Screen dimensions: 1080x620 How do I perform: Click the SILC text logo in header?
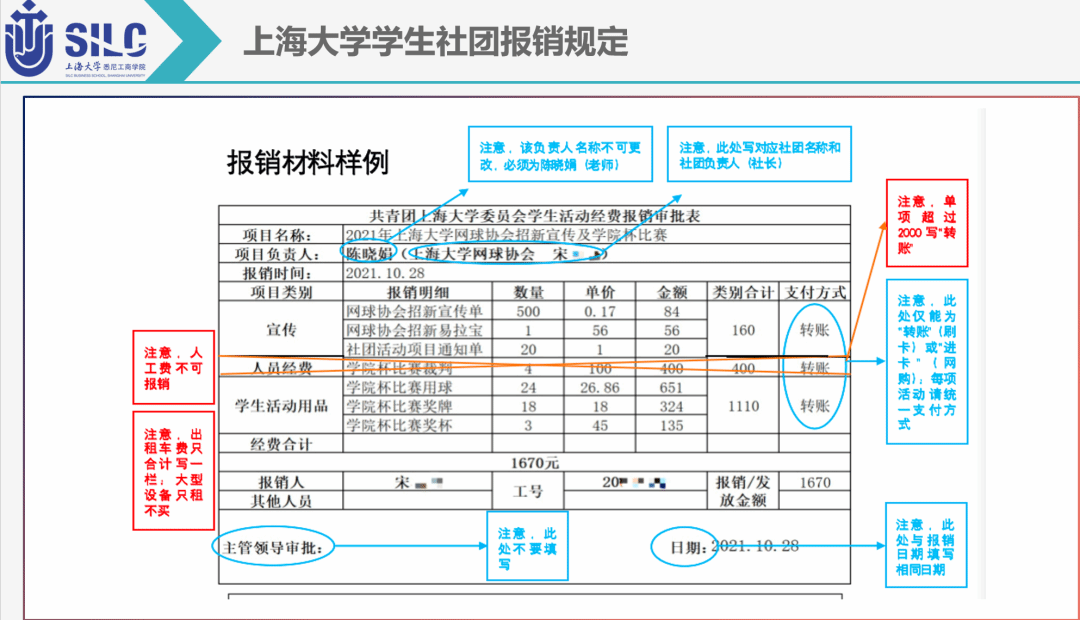(x=105, y=39)
